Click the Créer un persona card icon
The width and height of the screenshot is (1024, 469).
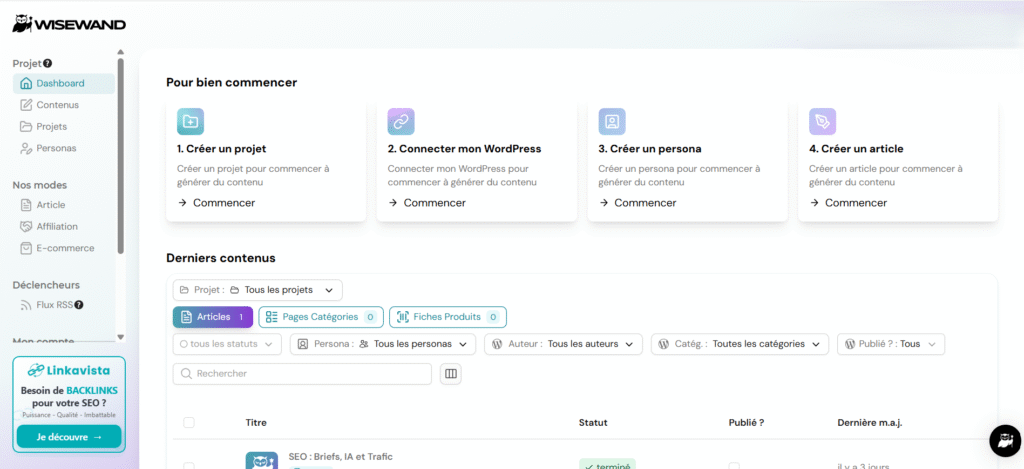click(x=612, y=121)
